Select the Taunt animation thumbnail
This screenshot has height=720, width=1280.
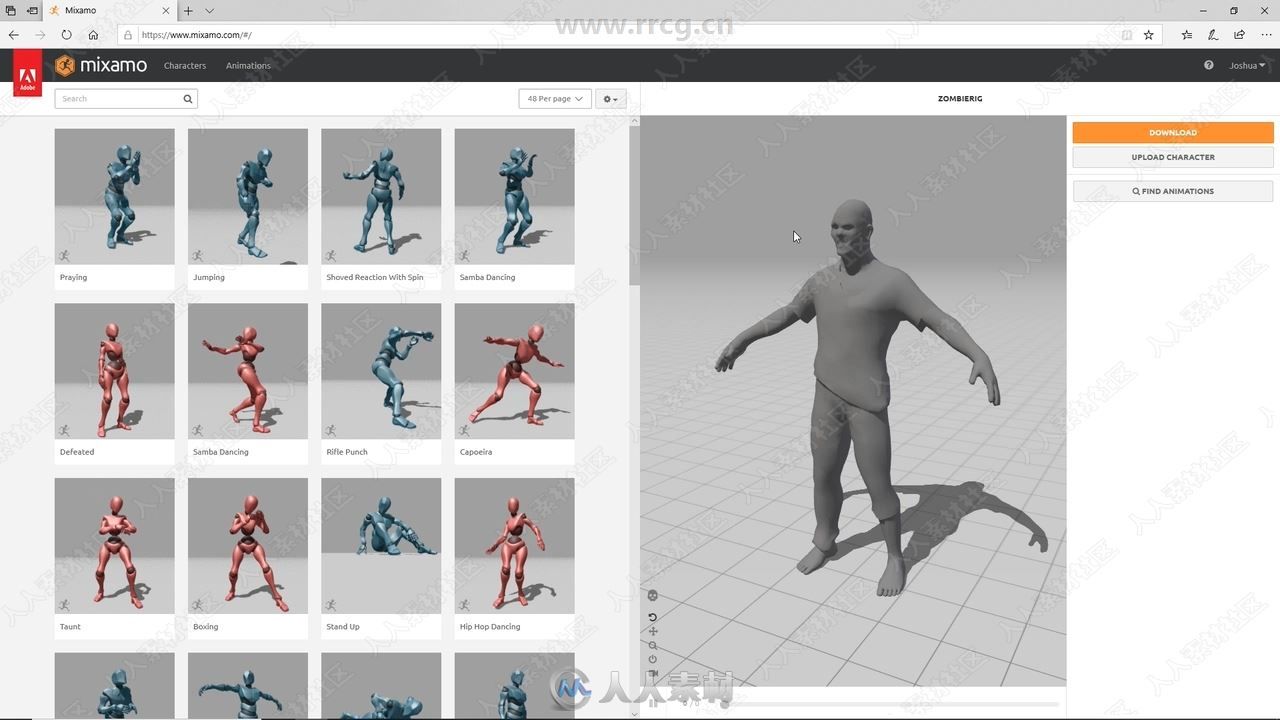114,546
